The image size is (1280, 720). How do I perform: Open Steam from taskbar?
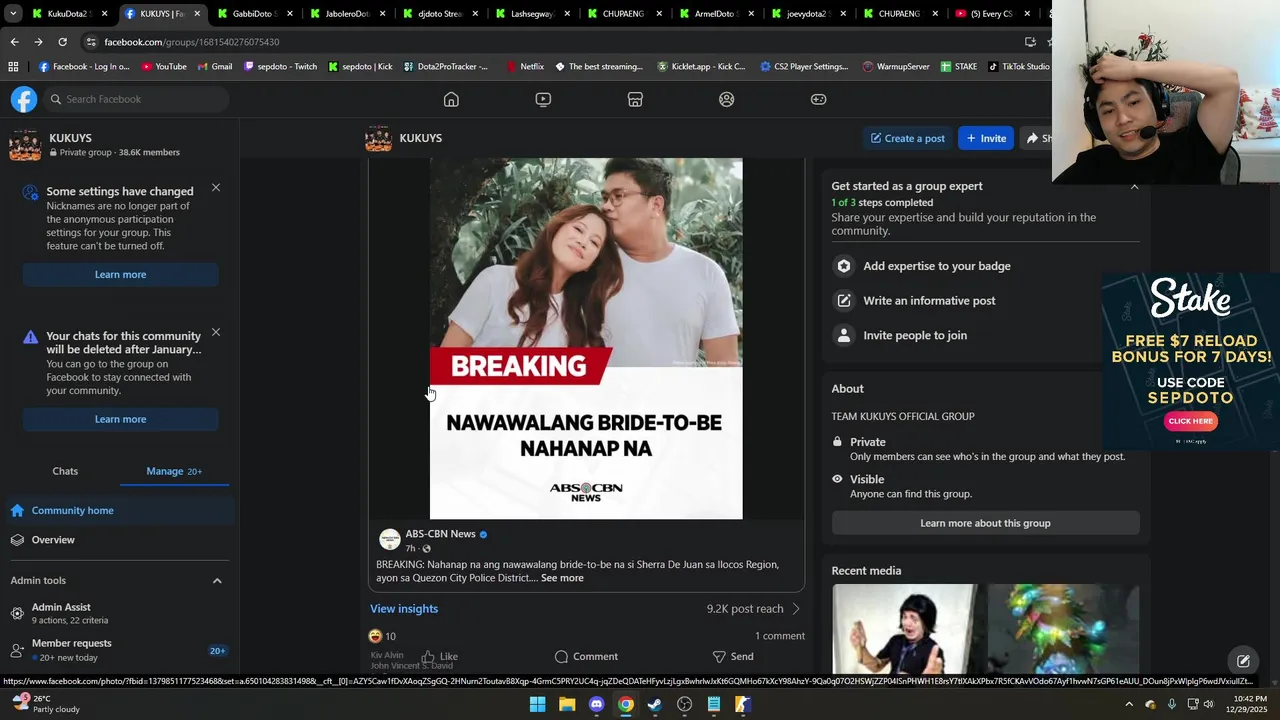[x=655, y=704]
